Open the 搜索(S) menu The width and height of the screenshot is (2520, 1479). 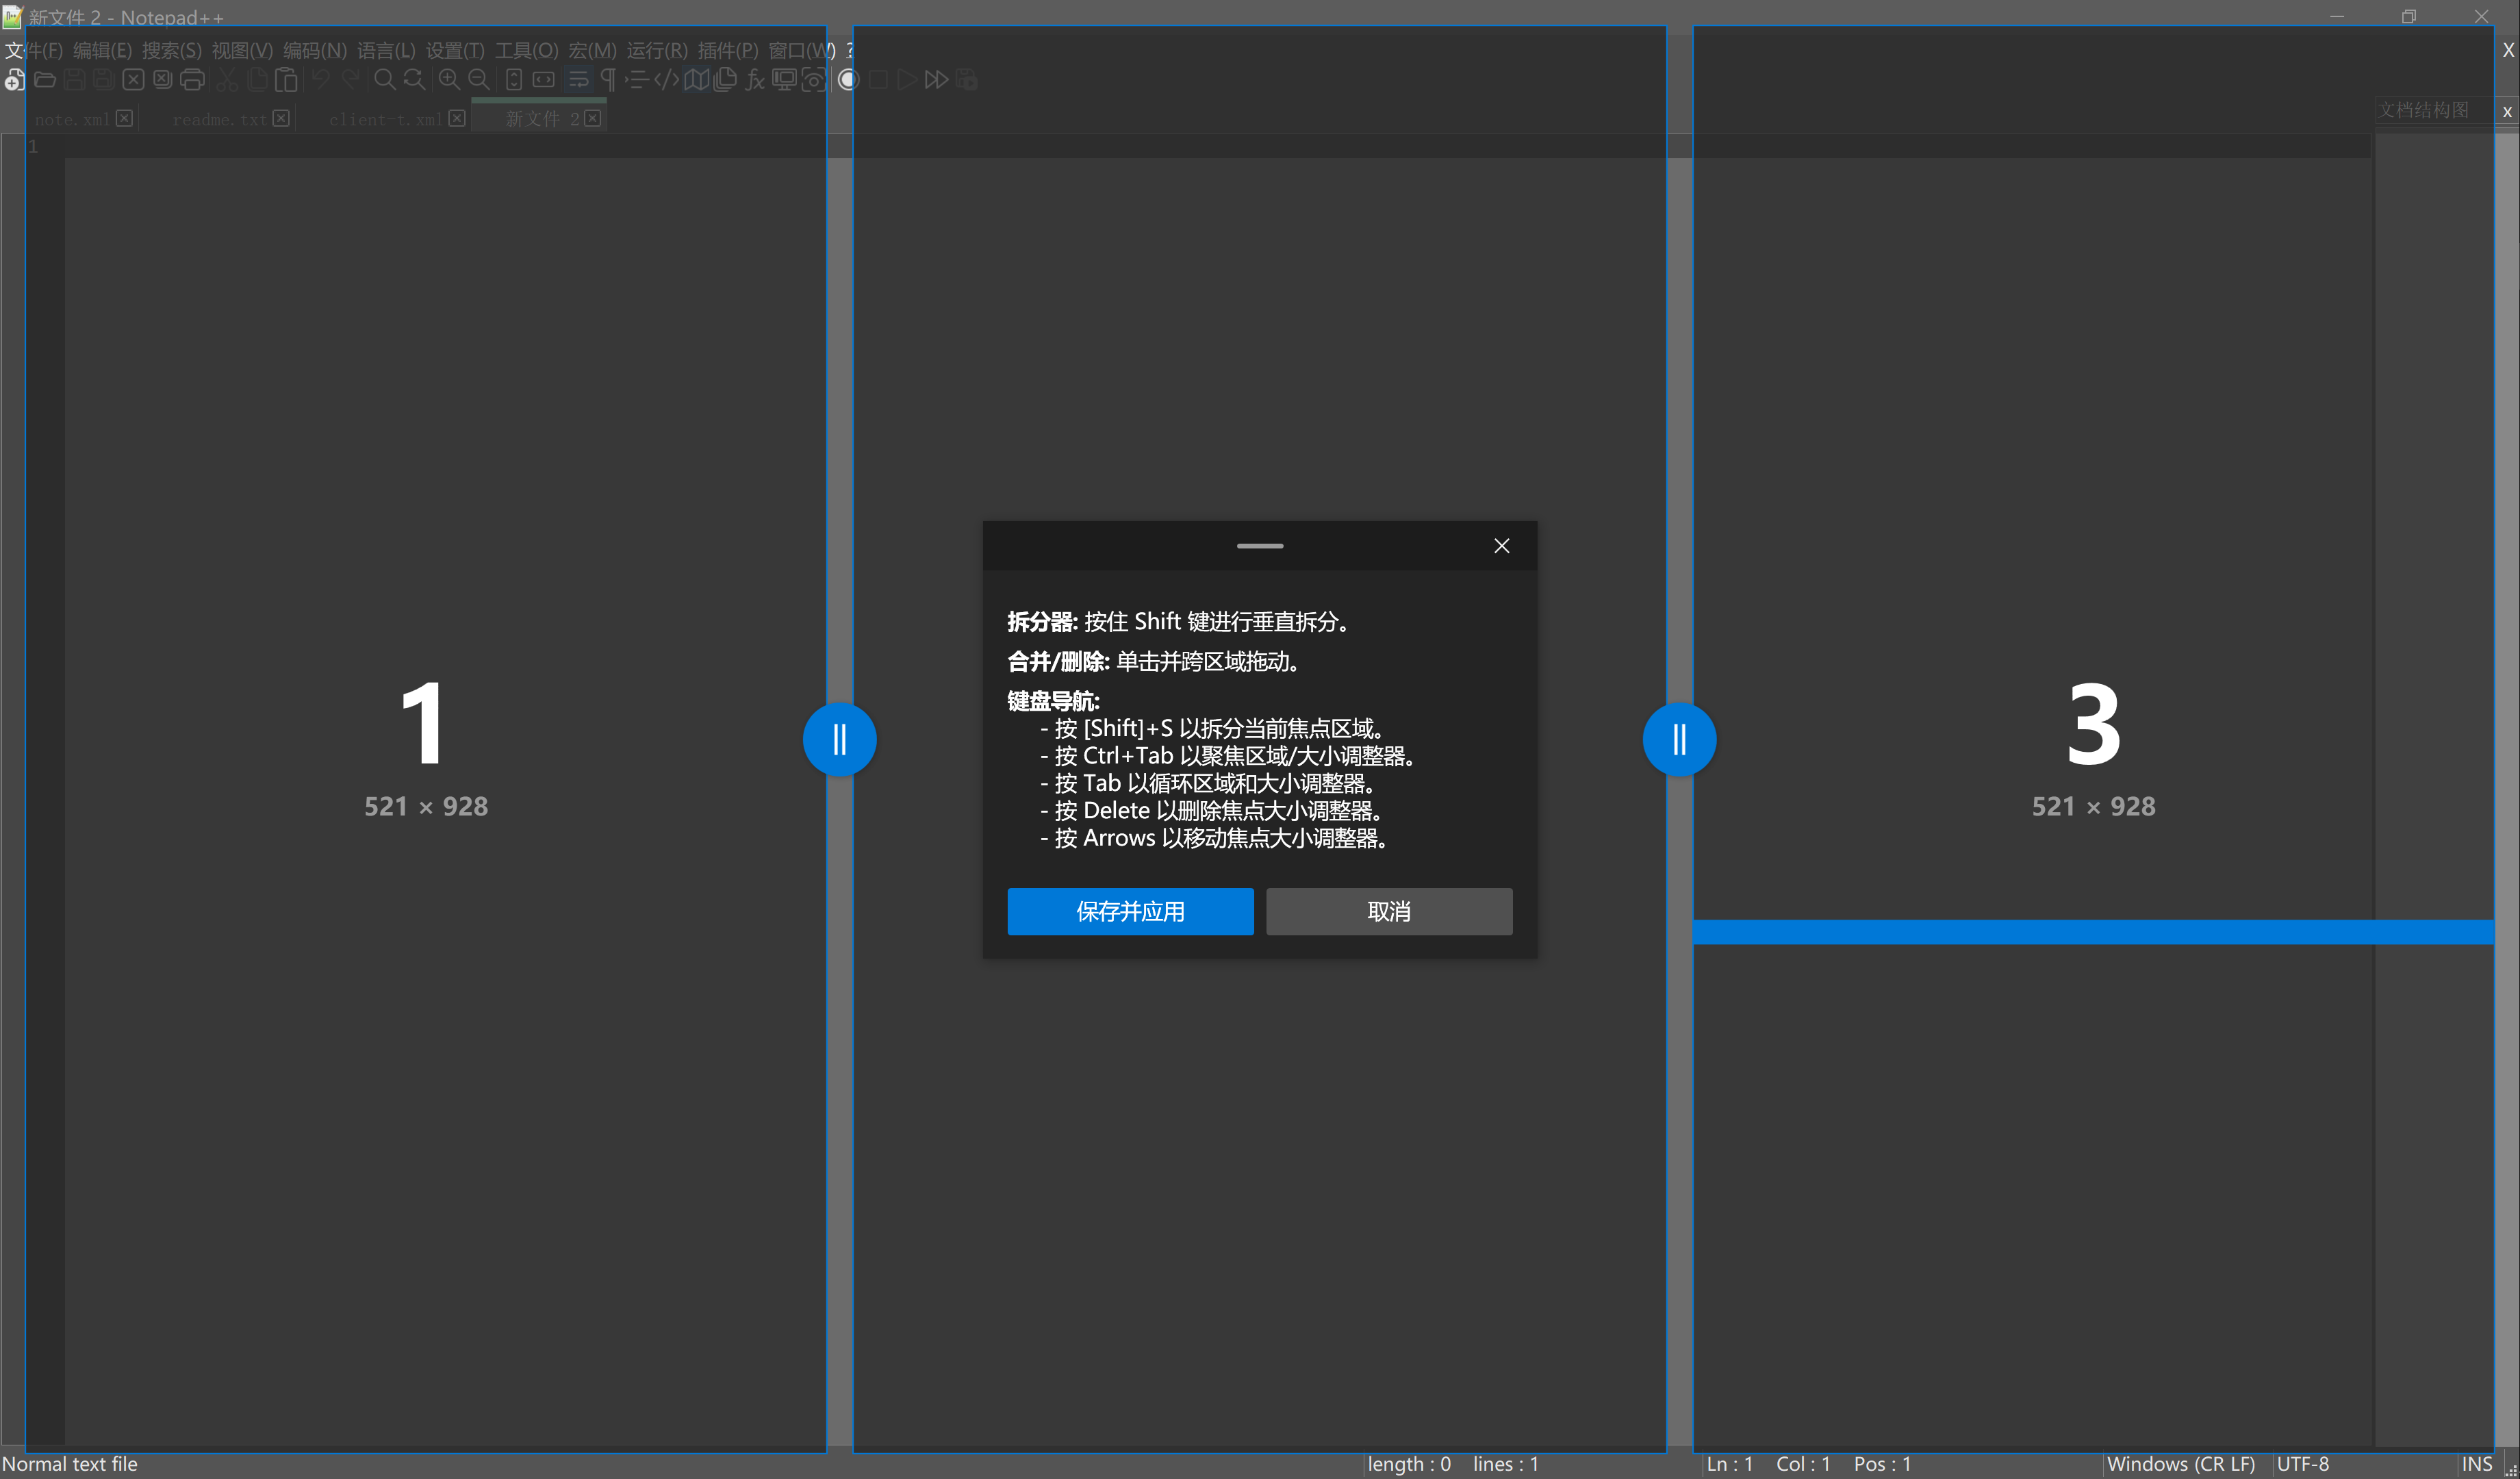[171, 50]
